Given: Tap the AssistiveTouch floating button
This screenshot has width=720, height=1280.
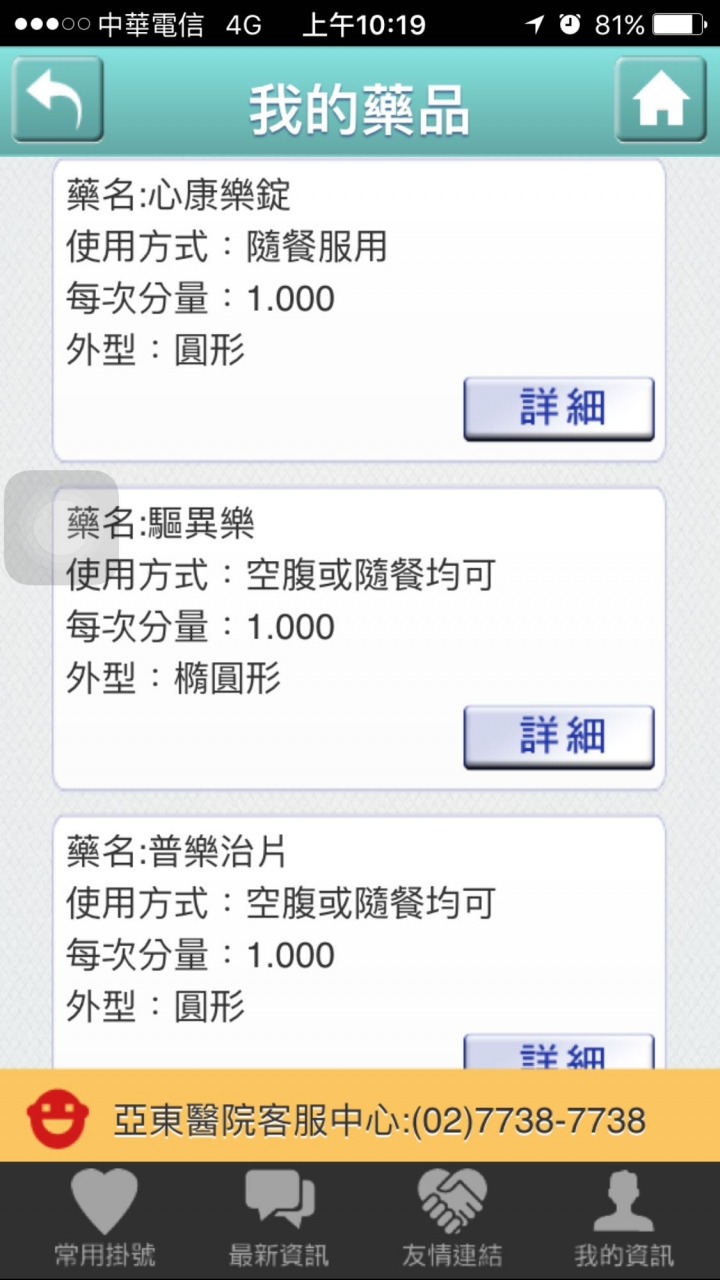Looking at the screenshot, I should [x=61, y=527].
